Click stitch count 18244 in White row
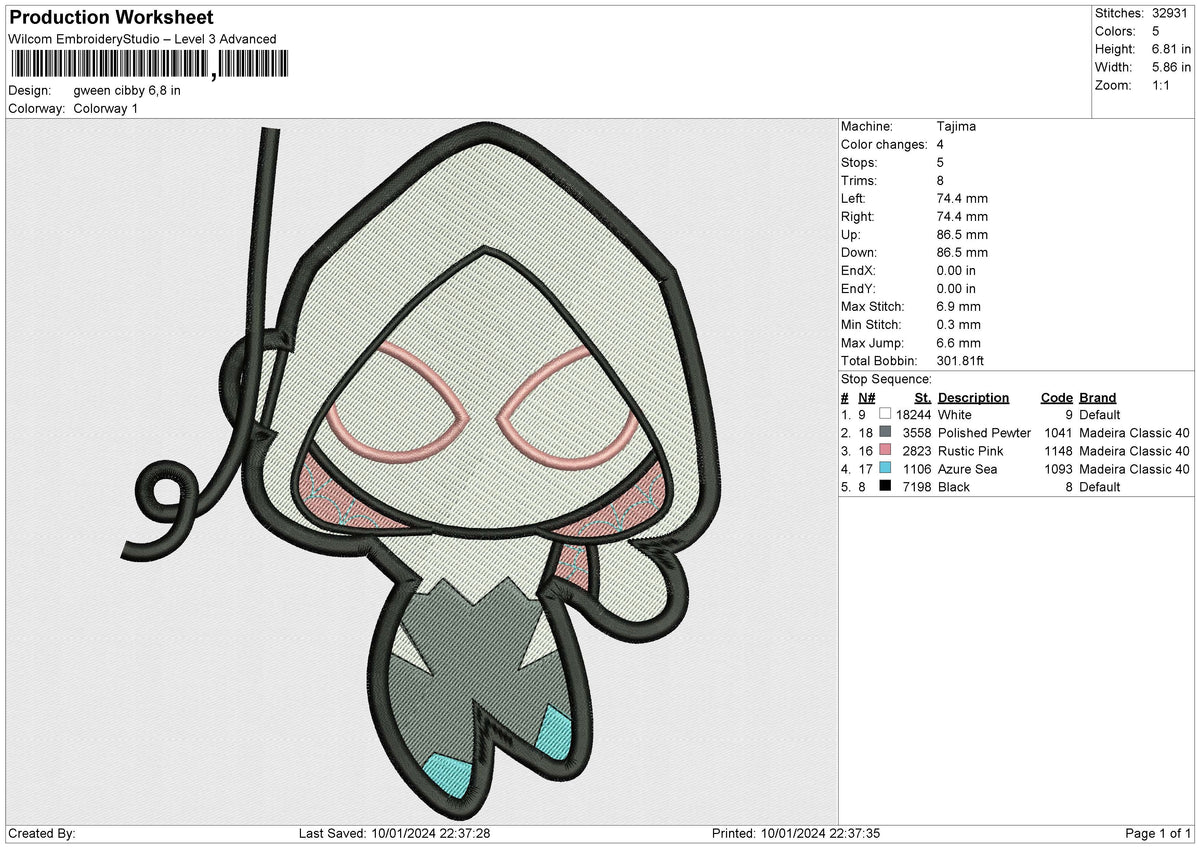Screen dimensions: 1200x848 pyautogui.click(x=914, y=415)
